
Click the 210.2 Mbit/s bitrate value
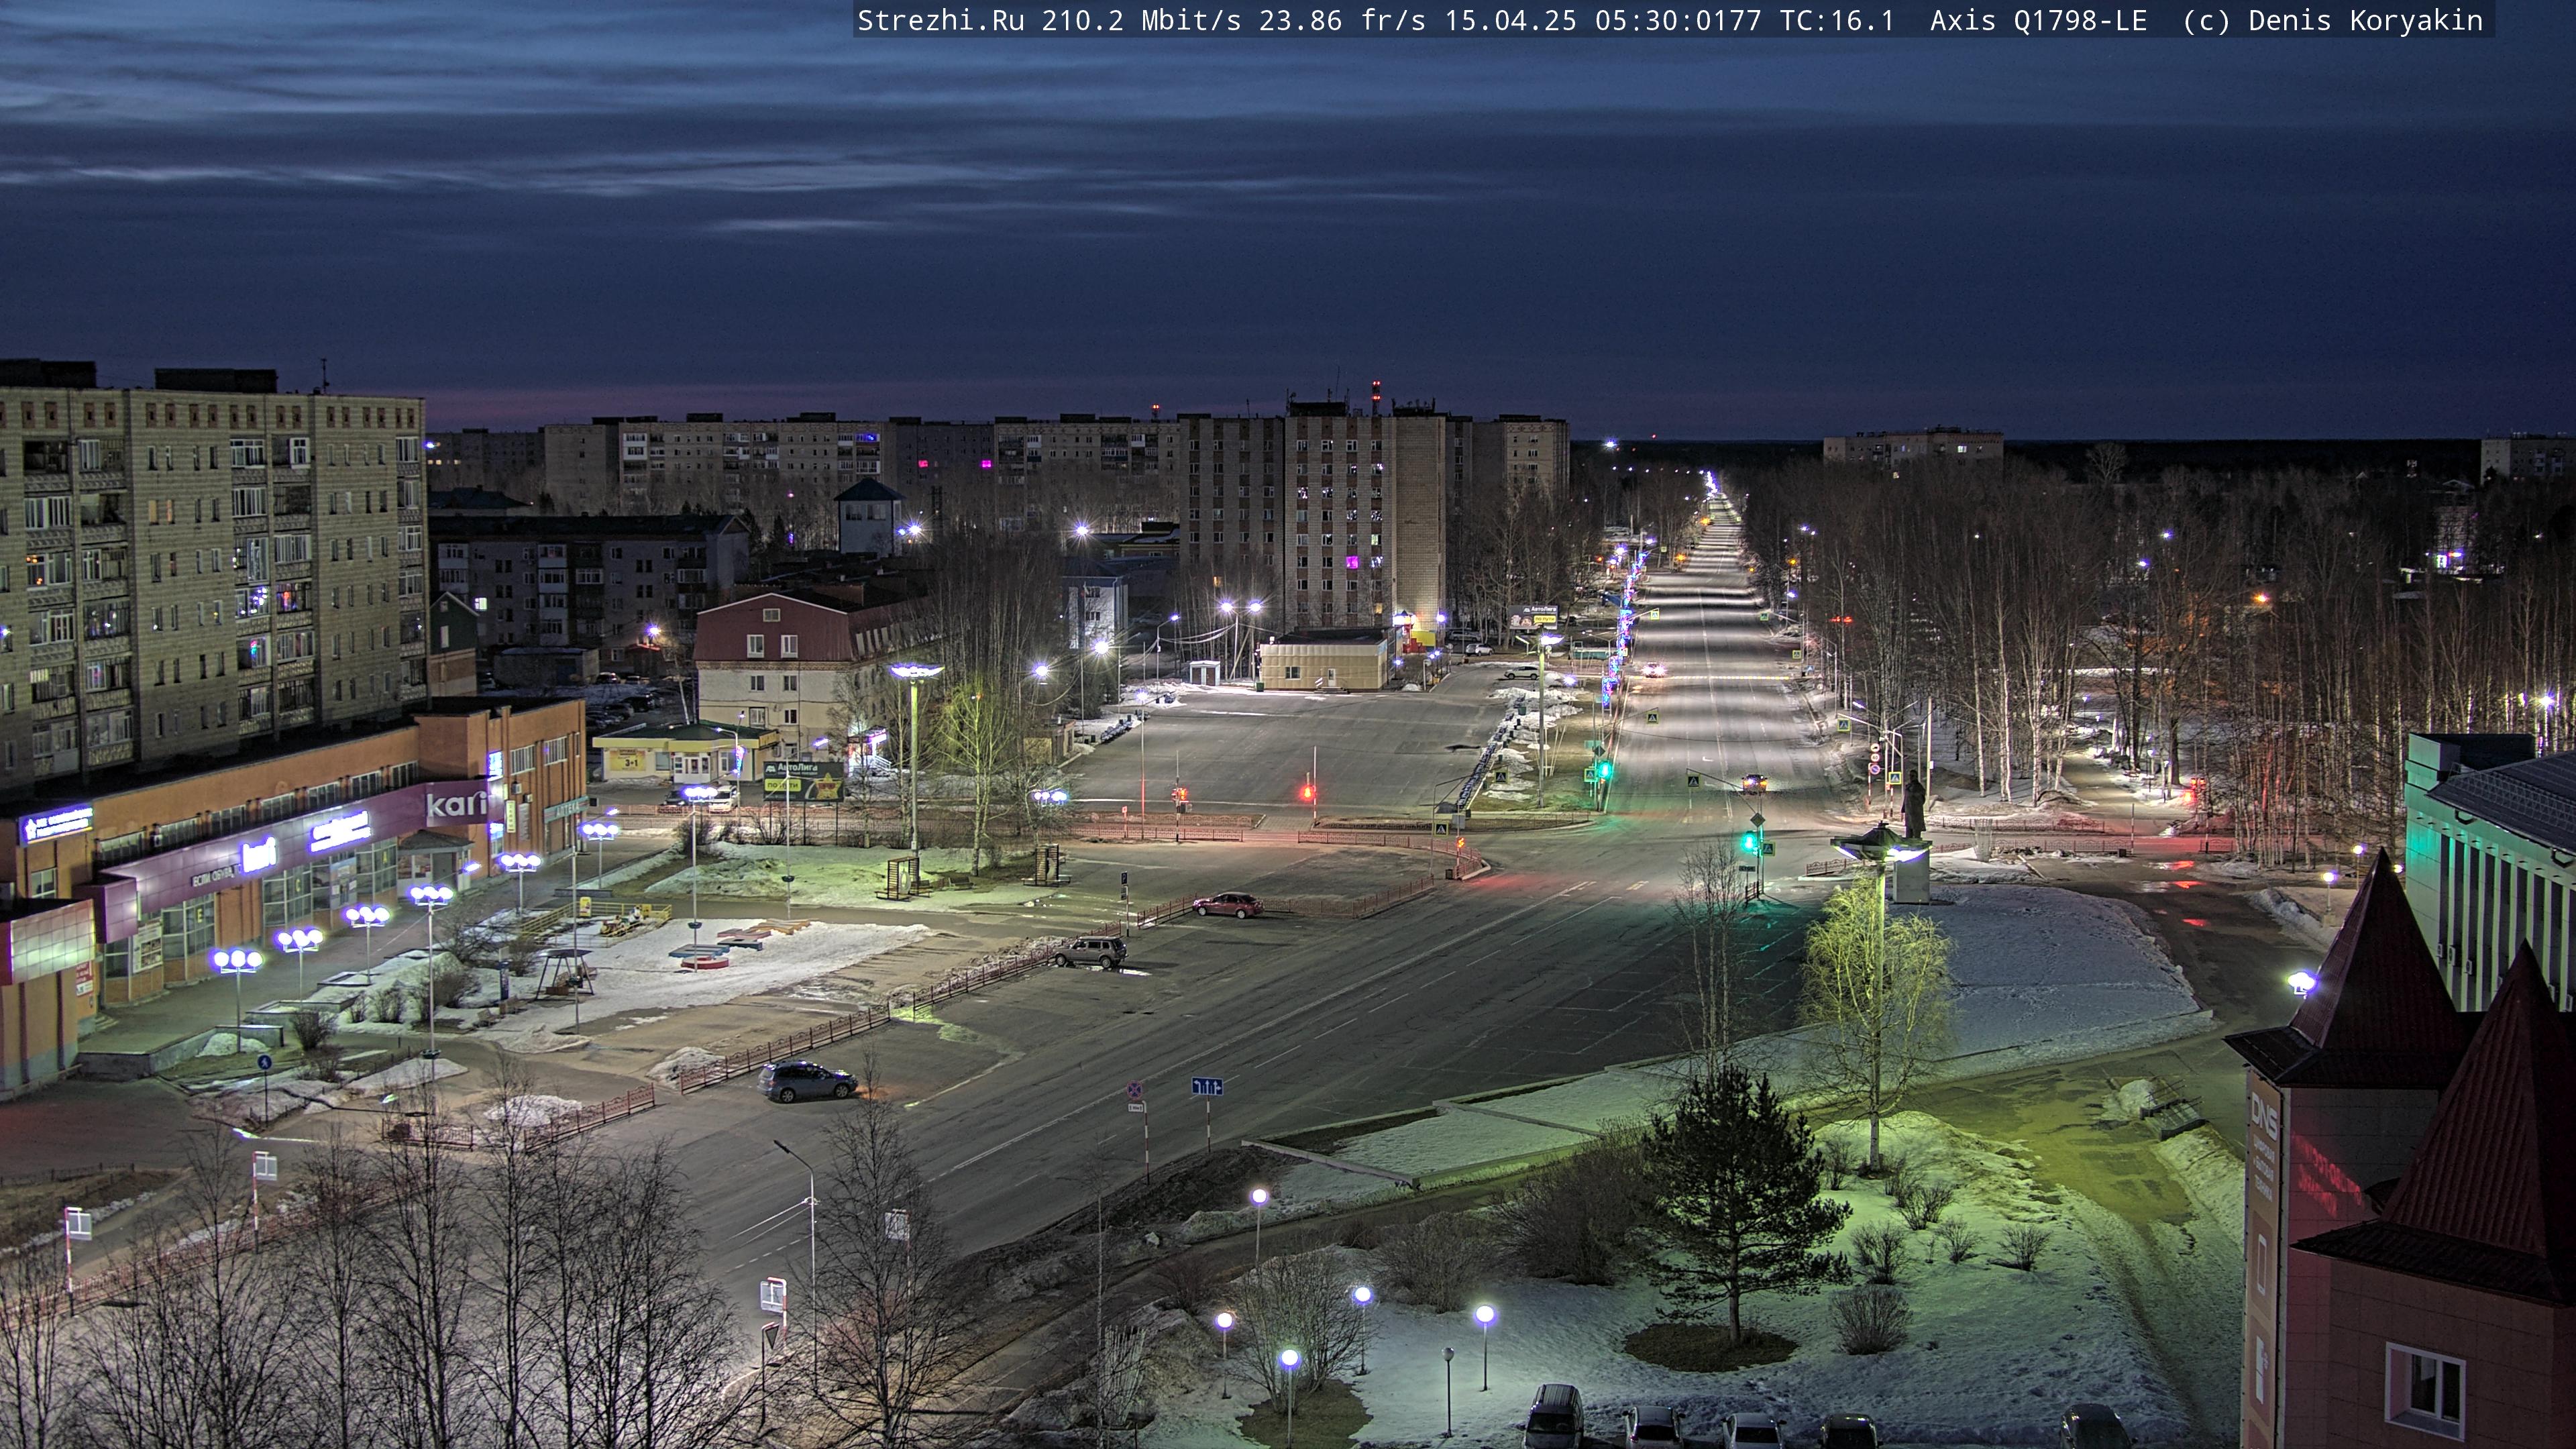(x=1141, y=21)
